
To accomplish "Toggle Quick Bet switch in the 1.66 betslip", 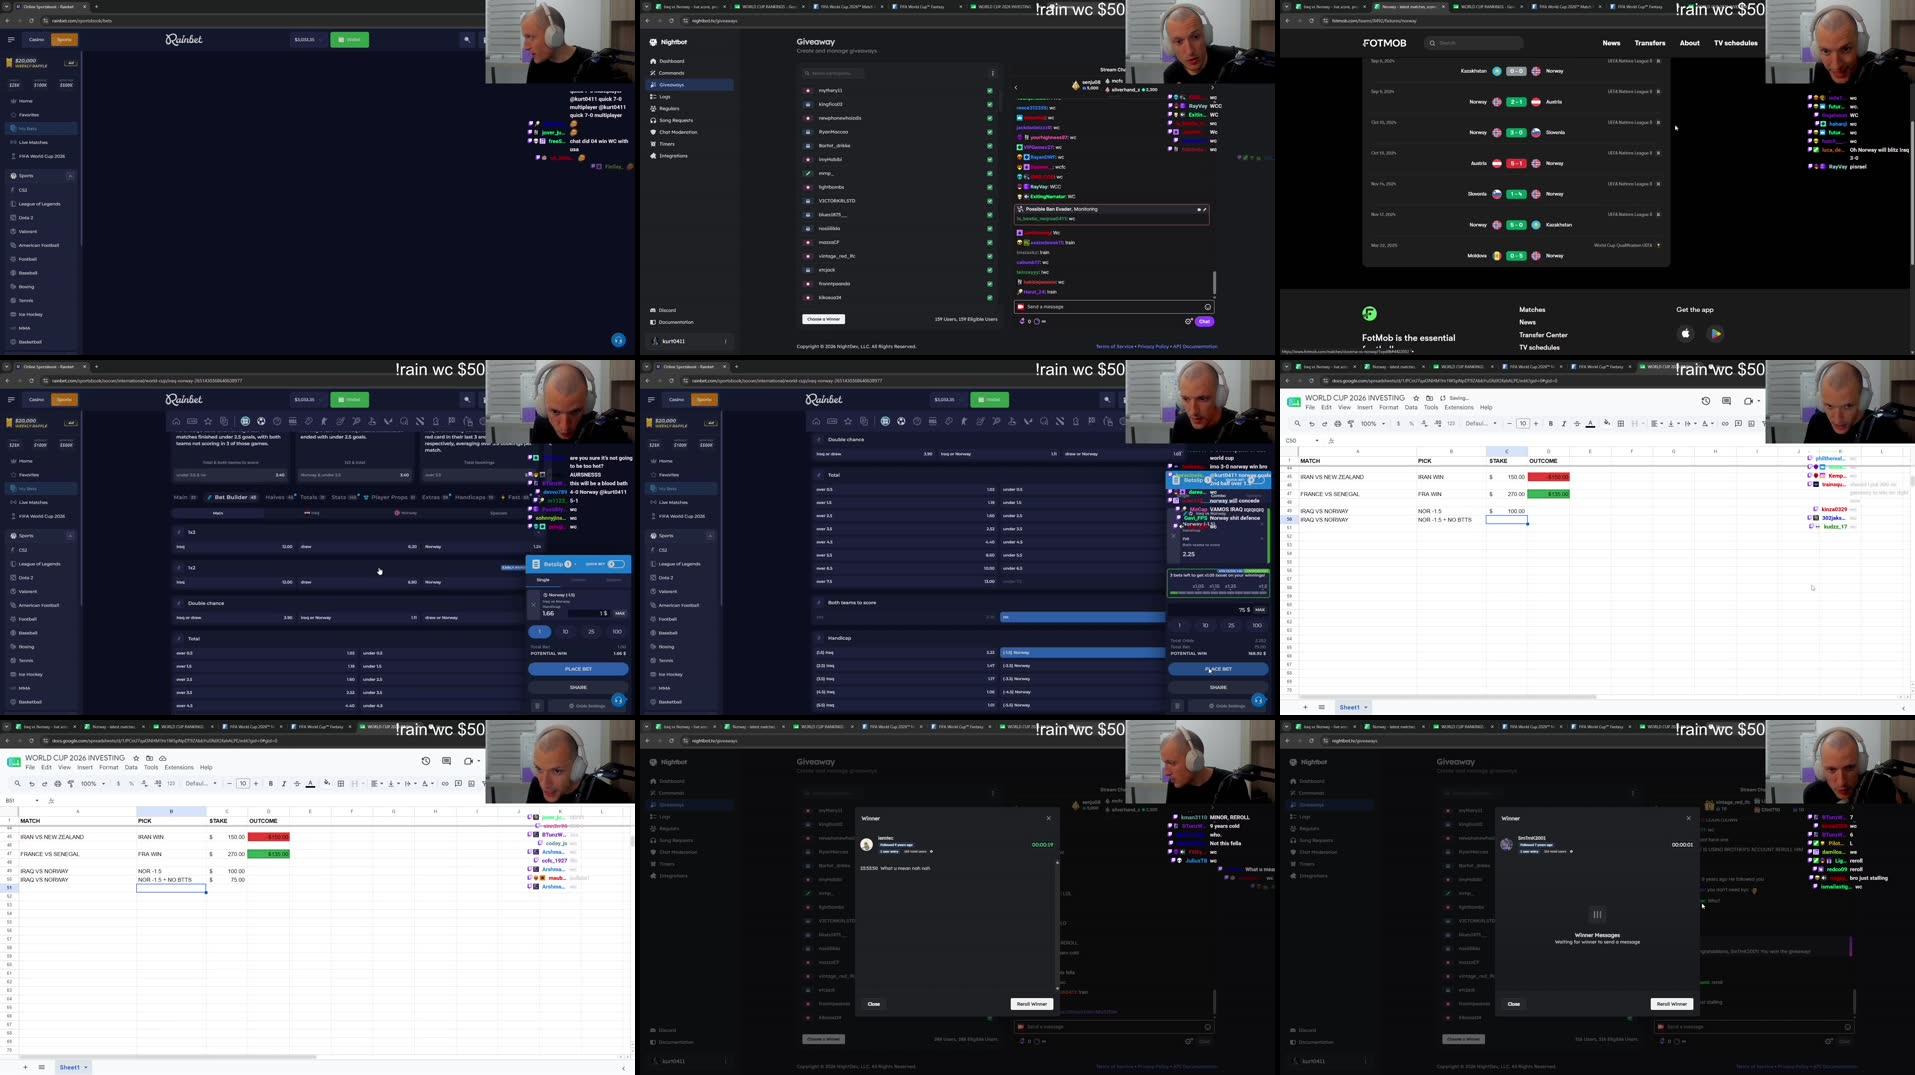I will [x=616, y=564].
